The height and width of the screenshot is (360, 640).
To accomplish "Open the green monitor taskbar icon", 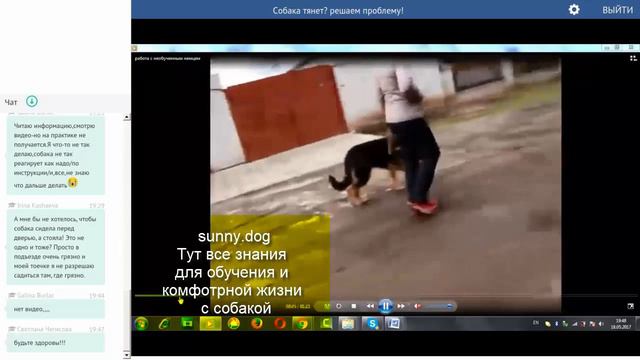I will 187,324.
